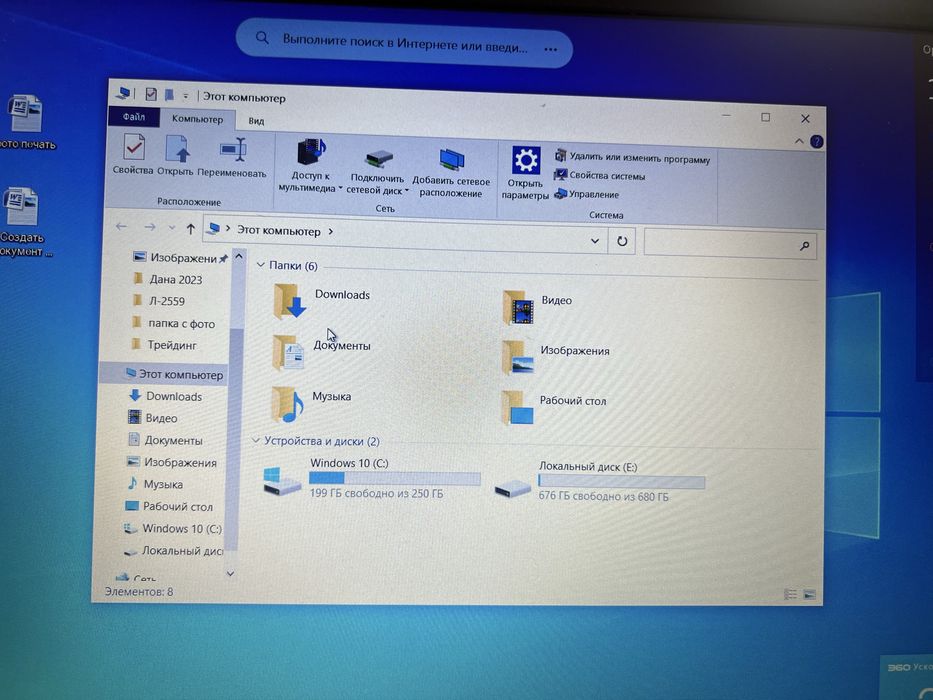
Task: Select Видео in navigation pane
Action: 153,418
